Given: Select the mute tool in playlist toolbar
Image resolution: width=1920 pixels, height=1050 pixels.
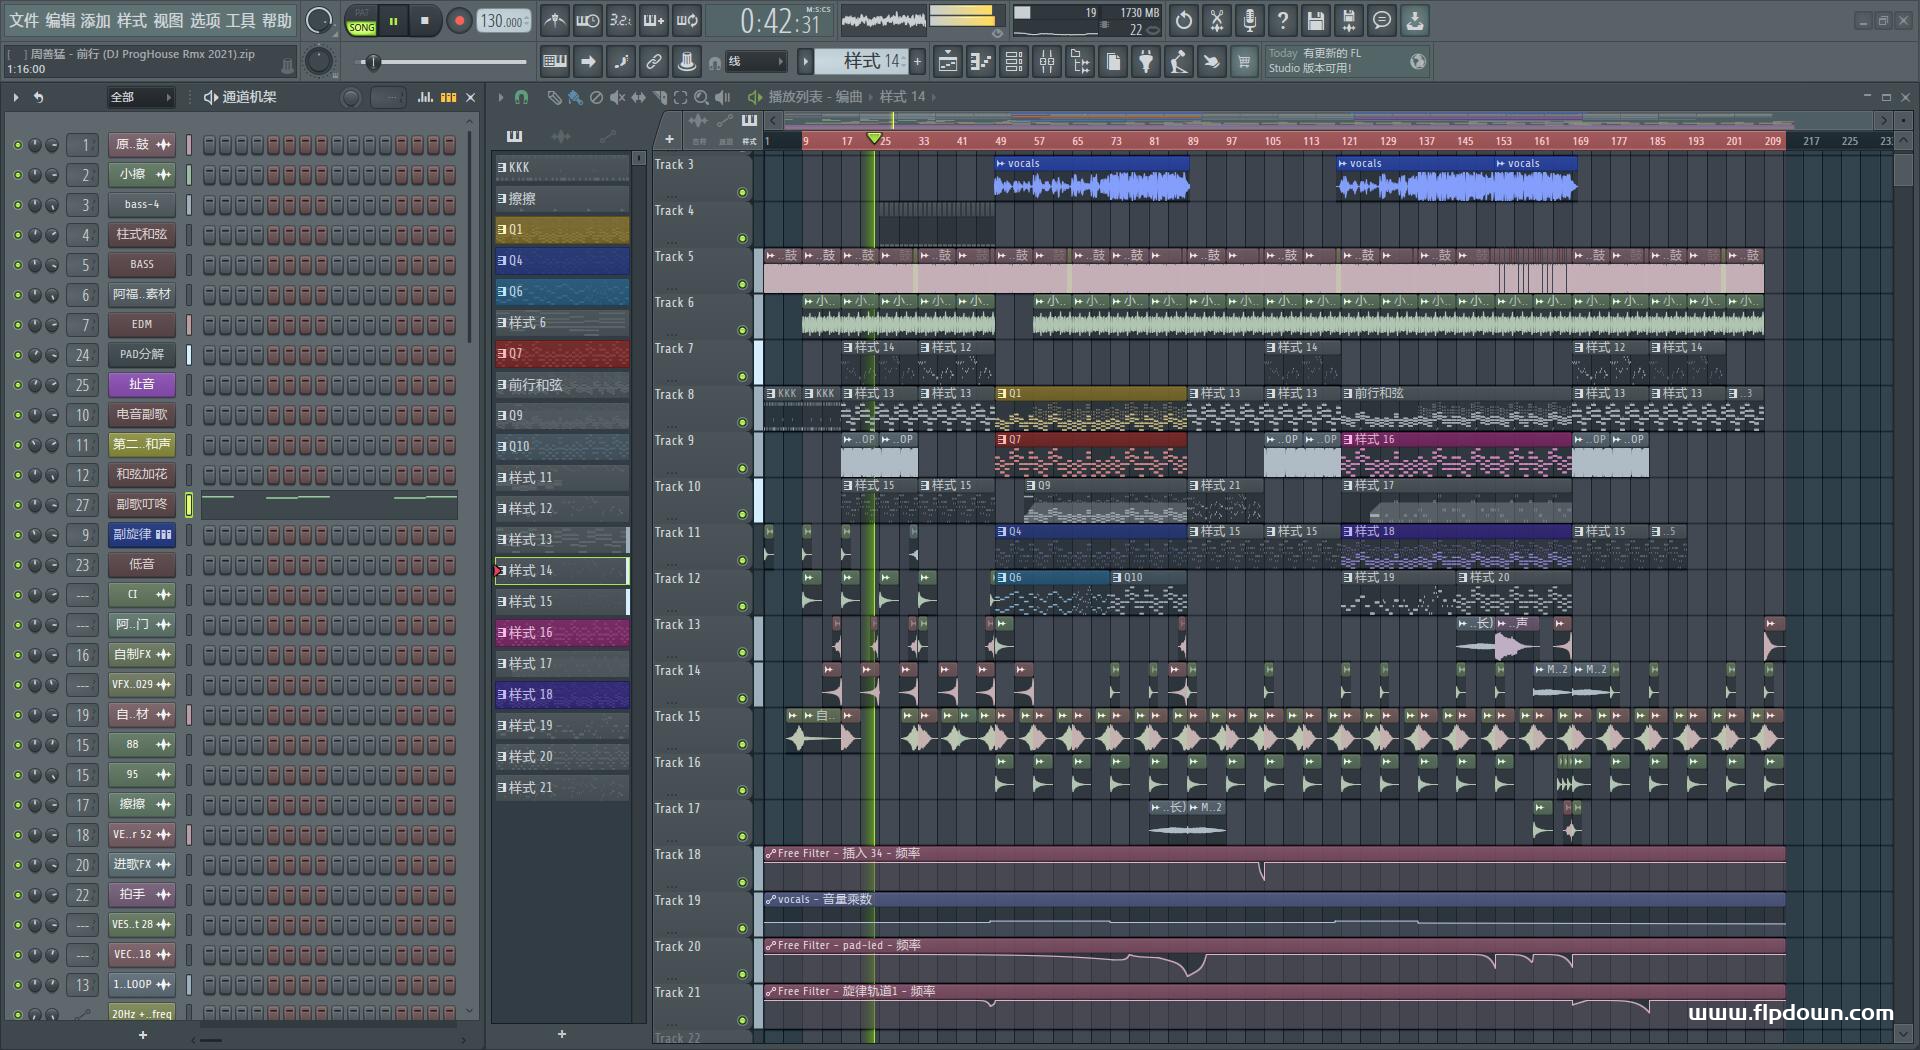Looking at the screenshot, I should click(x=617, y=97).
